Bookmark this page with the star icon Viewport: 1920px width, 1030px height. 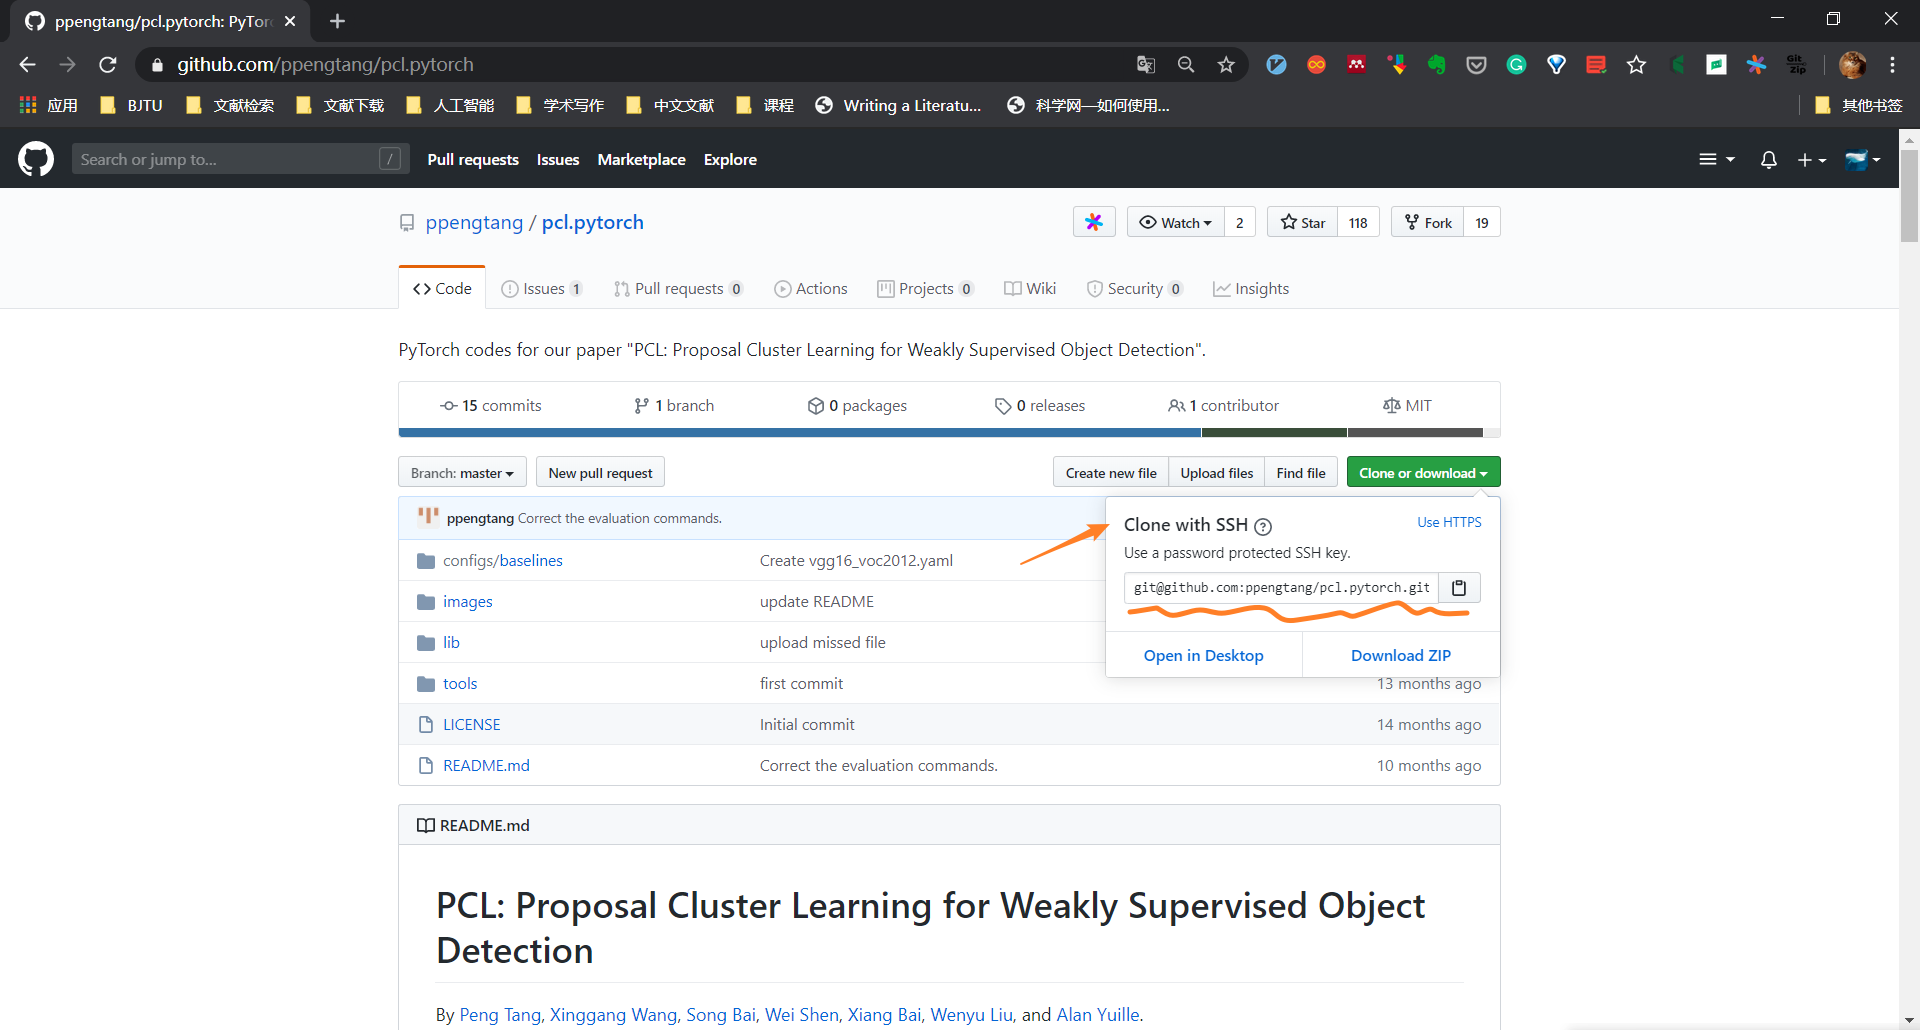[1226, 65]
